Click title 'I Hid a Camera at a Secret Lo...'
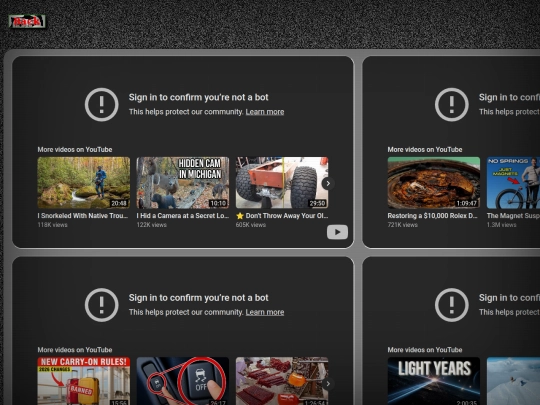 click(x=183, y=216)
